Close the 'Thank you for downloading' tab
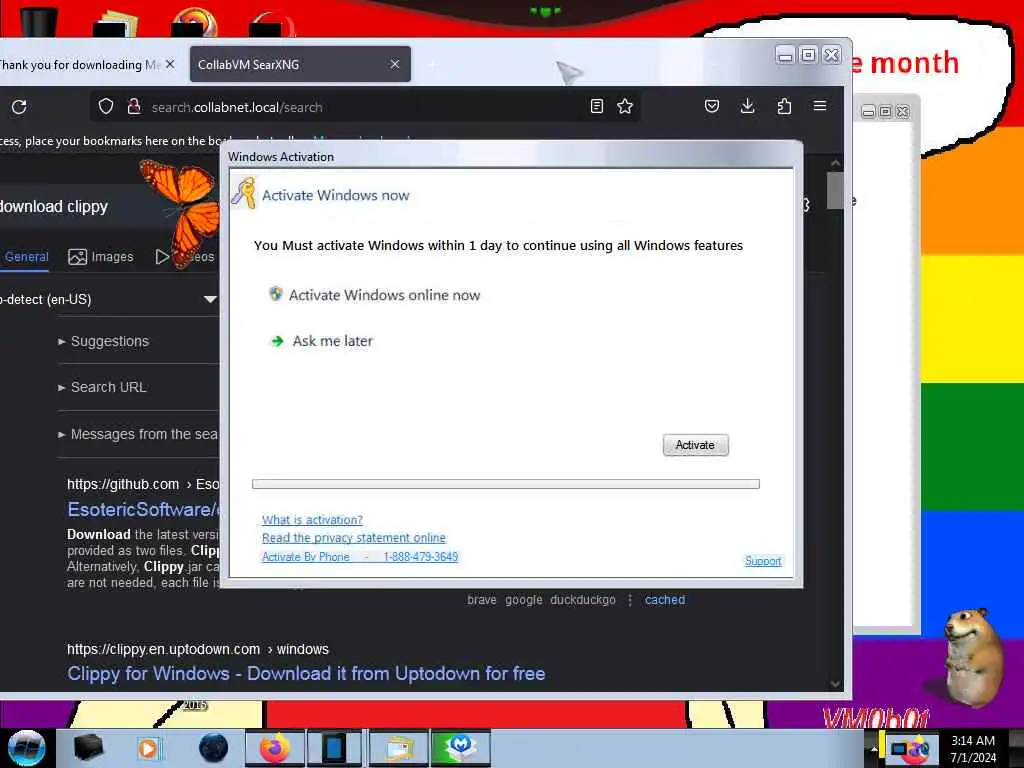 tap(170, 64)
